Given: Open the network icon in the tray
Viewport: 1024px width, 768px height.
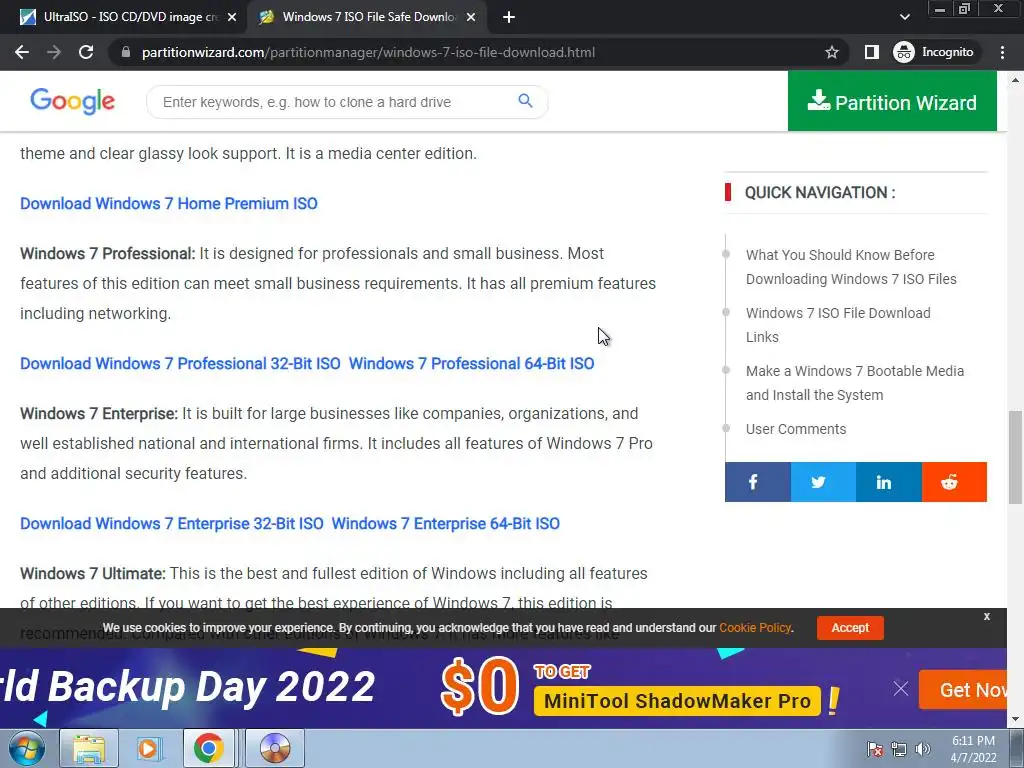Looking at the screenshot, I should pos(899,749).
